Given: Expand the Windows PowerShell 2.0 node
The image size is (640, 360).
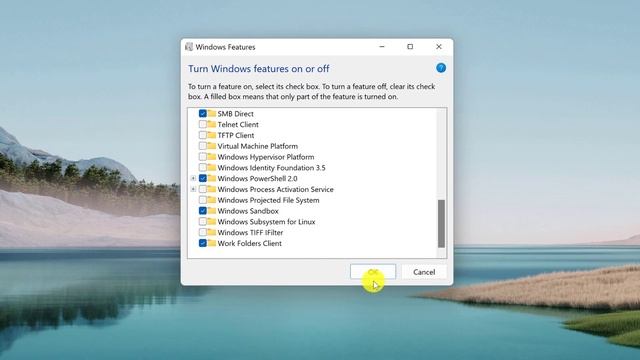Looking at the screenshot, I should coord(193,178).
